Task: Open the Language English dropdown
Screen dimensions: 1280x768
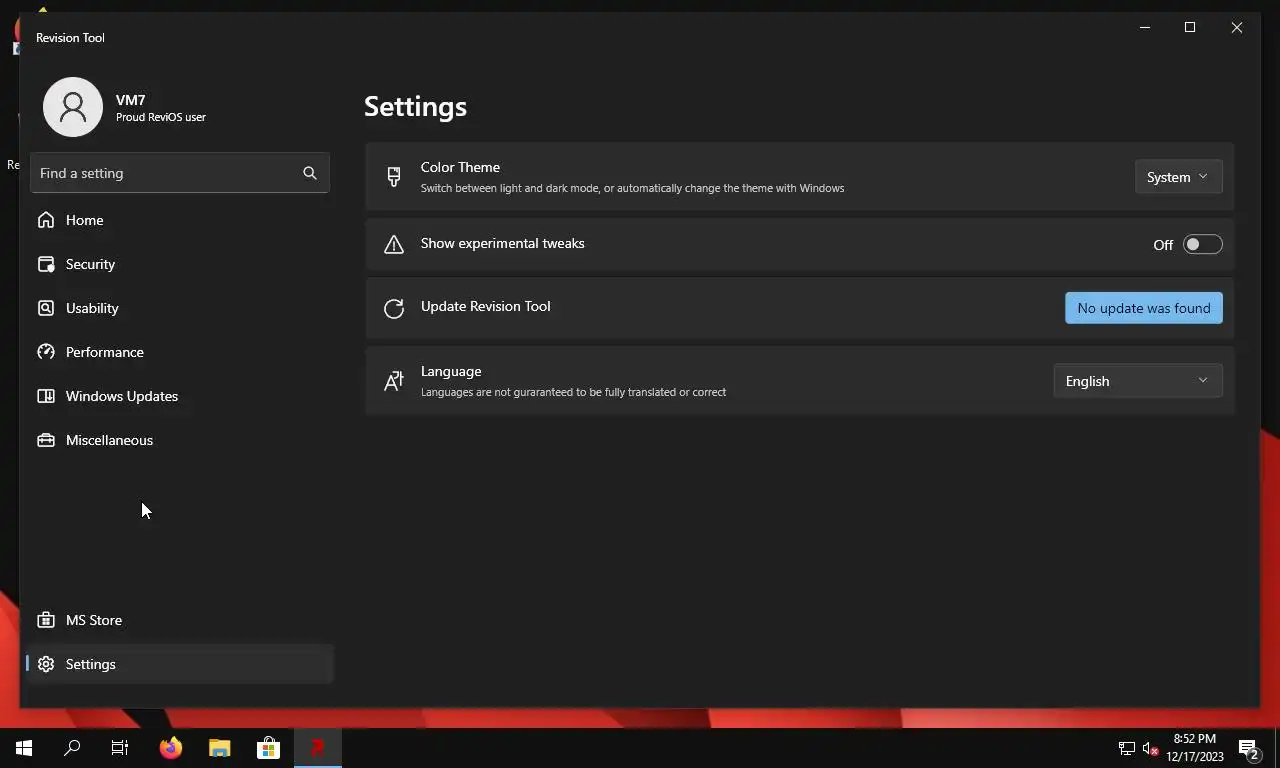Action: click(x=1138, y=381)
